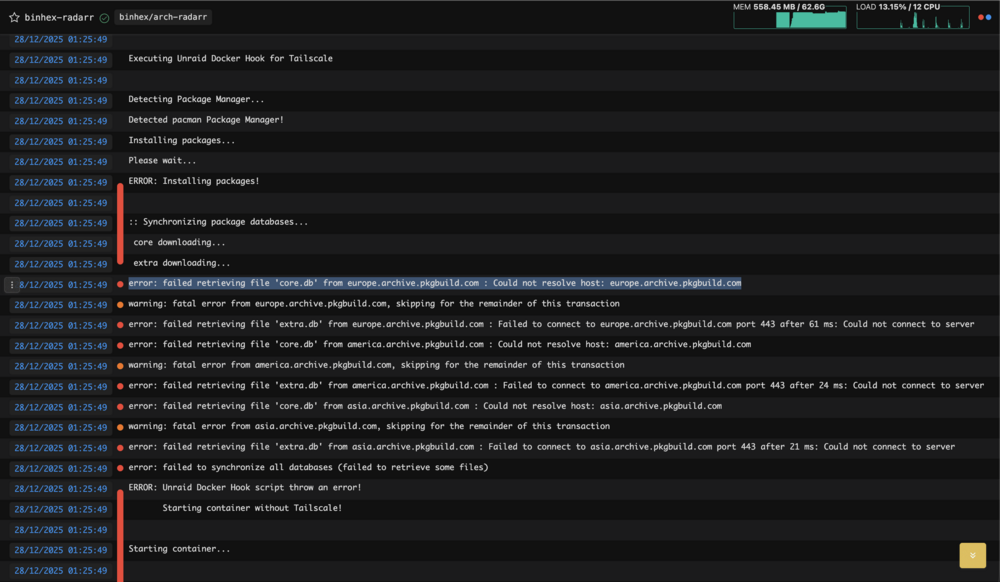The width and height of the screenshot is (1000, 582).
Task: Click red dot on asia core.db error line
Action: 120,407
